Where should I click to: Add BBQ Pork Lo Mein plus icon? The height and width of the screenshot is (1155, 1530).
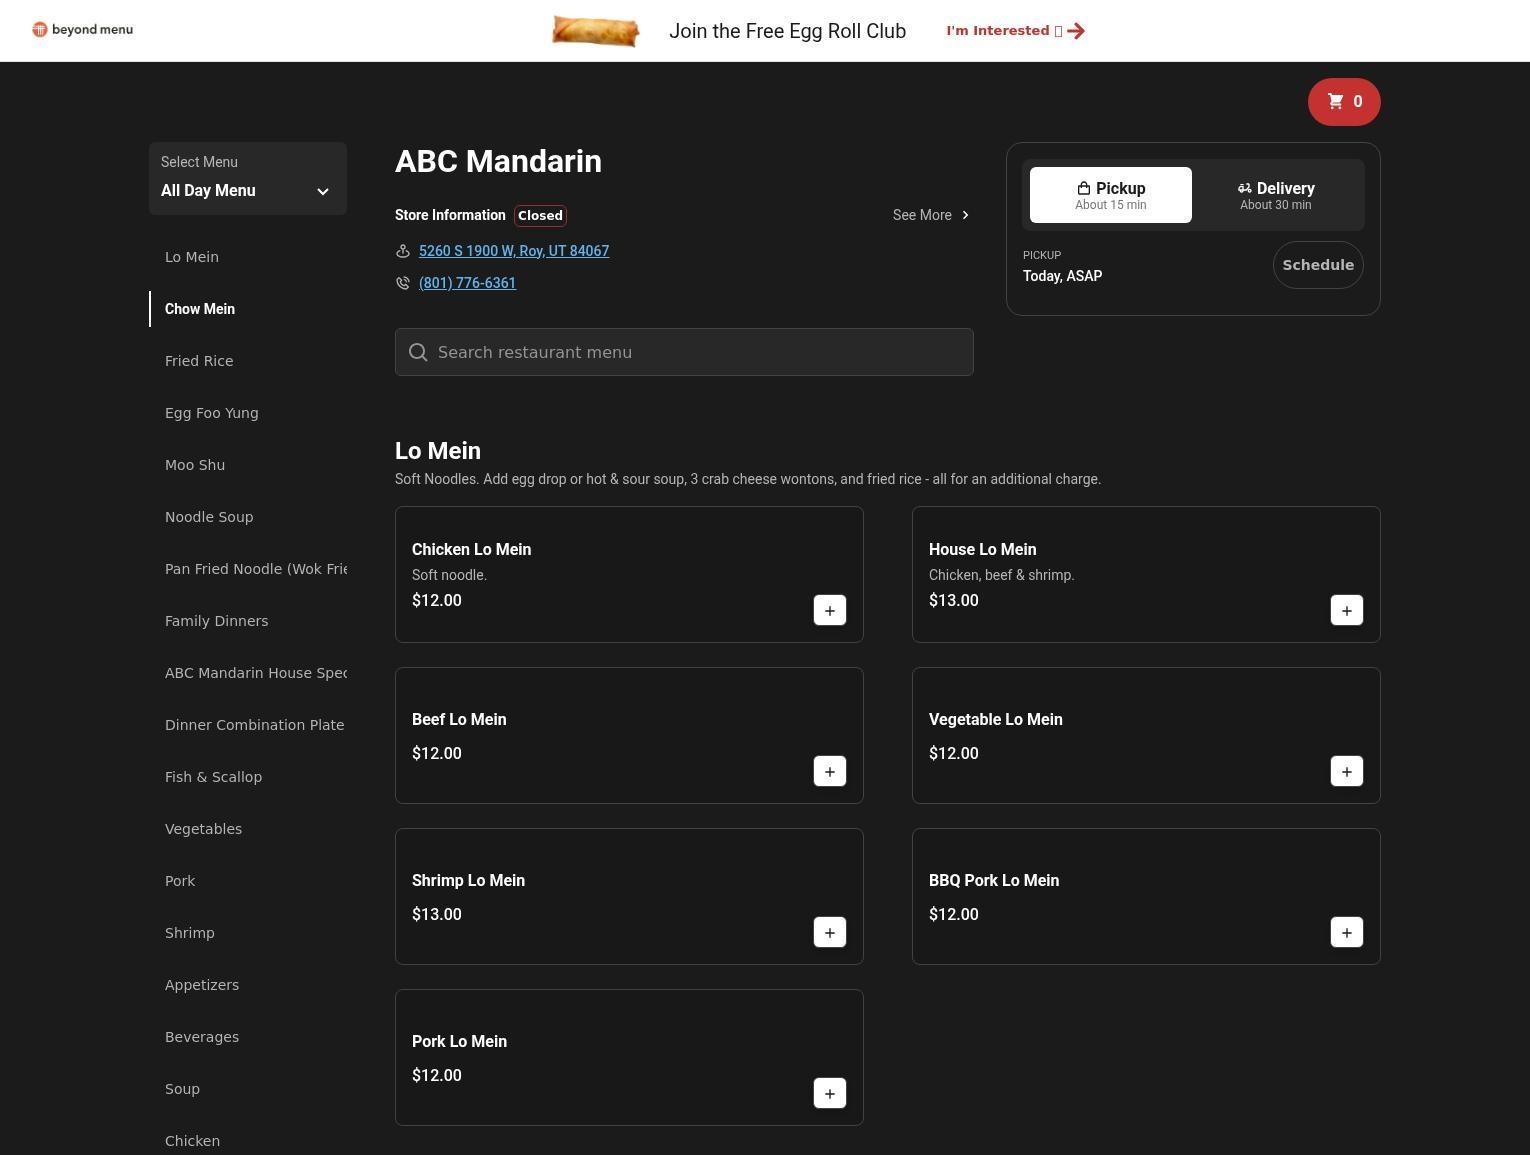click(1346, 933)
